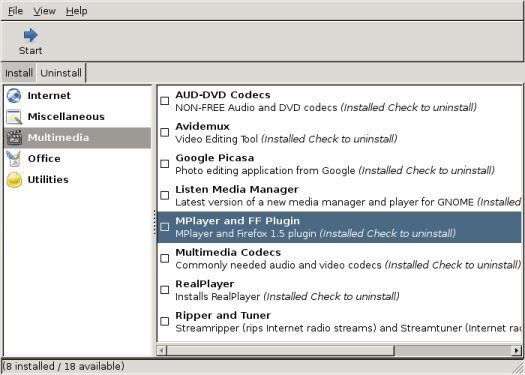
Task: Select the Internet category label
Action: click(x=49, y=96)
